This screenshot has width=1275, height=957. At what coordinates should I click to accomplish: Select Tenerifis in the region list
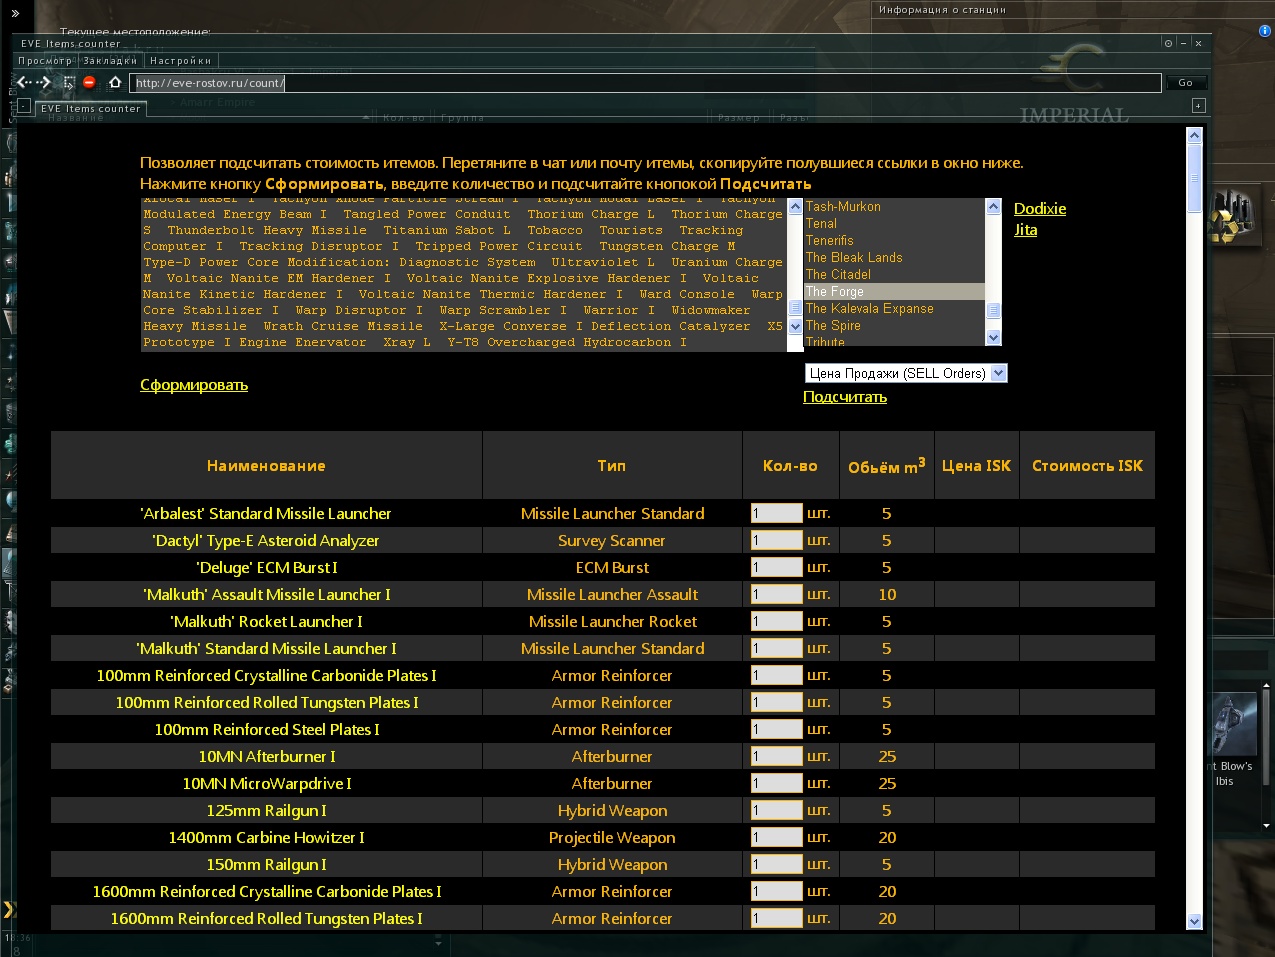coord(894,241)
